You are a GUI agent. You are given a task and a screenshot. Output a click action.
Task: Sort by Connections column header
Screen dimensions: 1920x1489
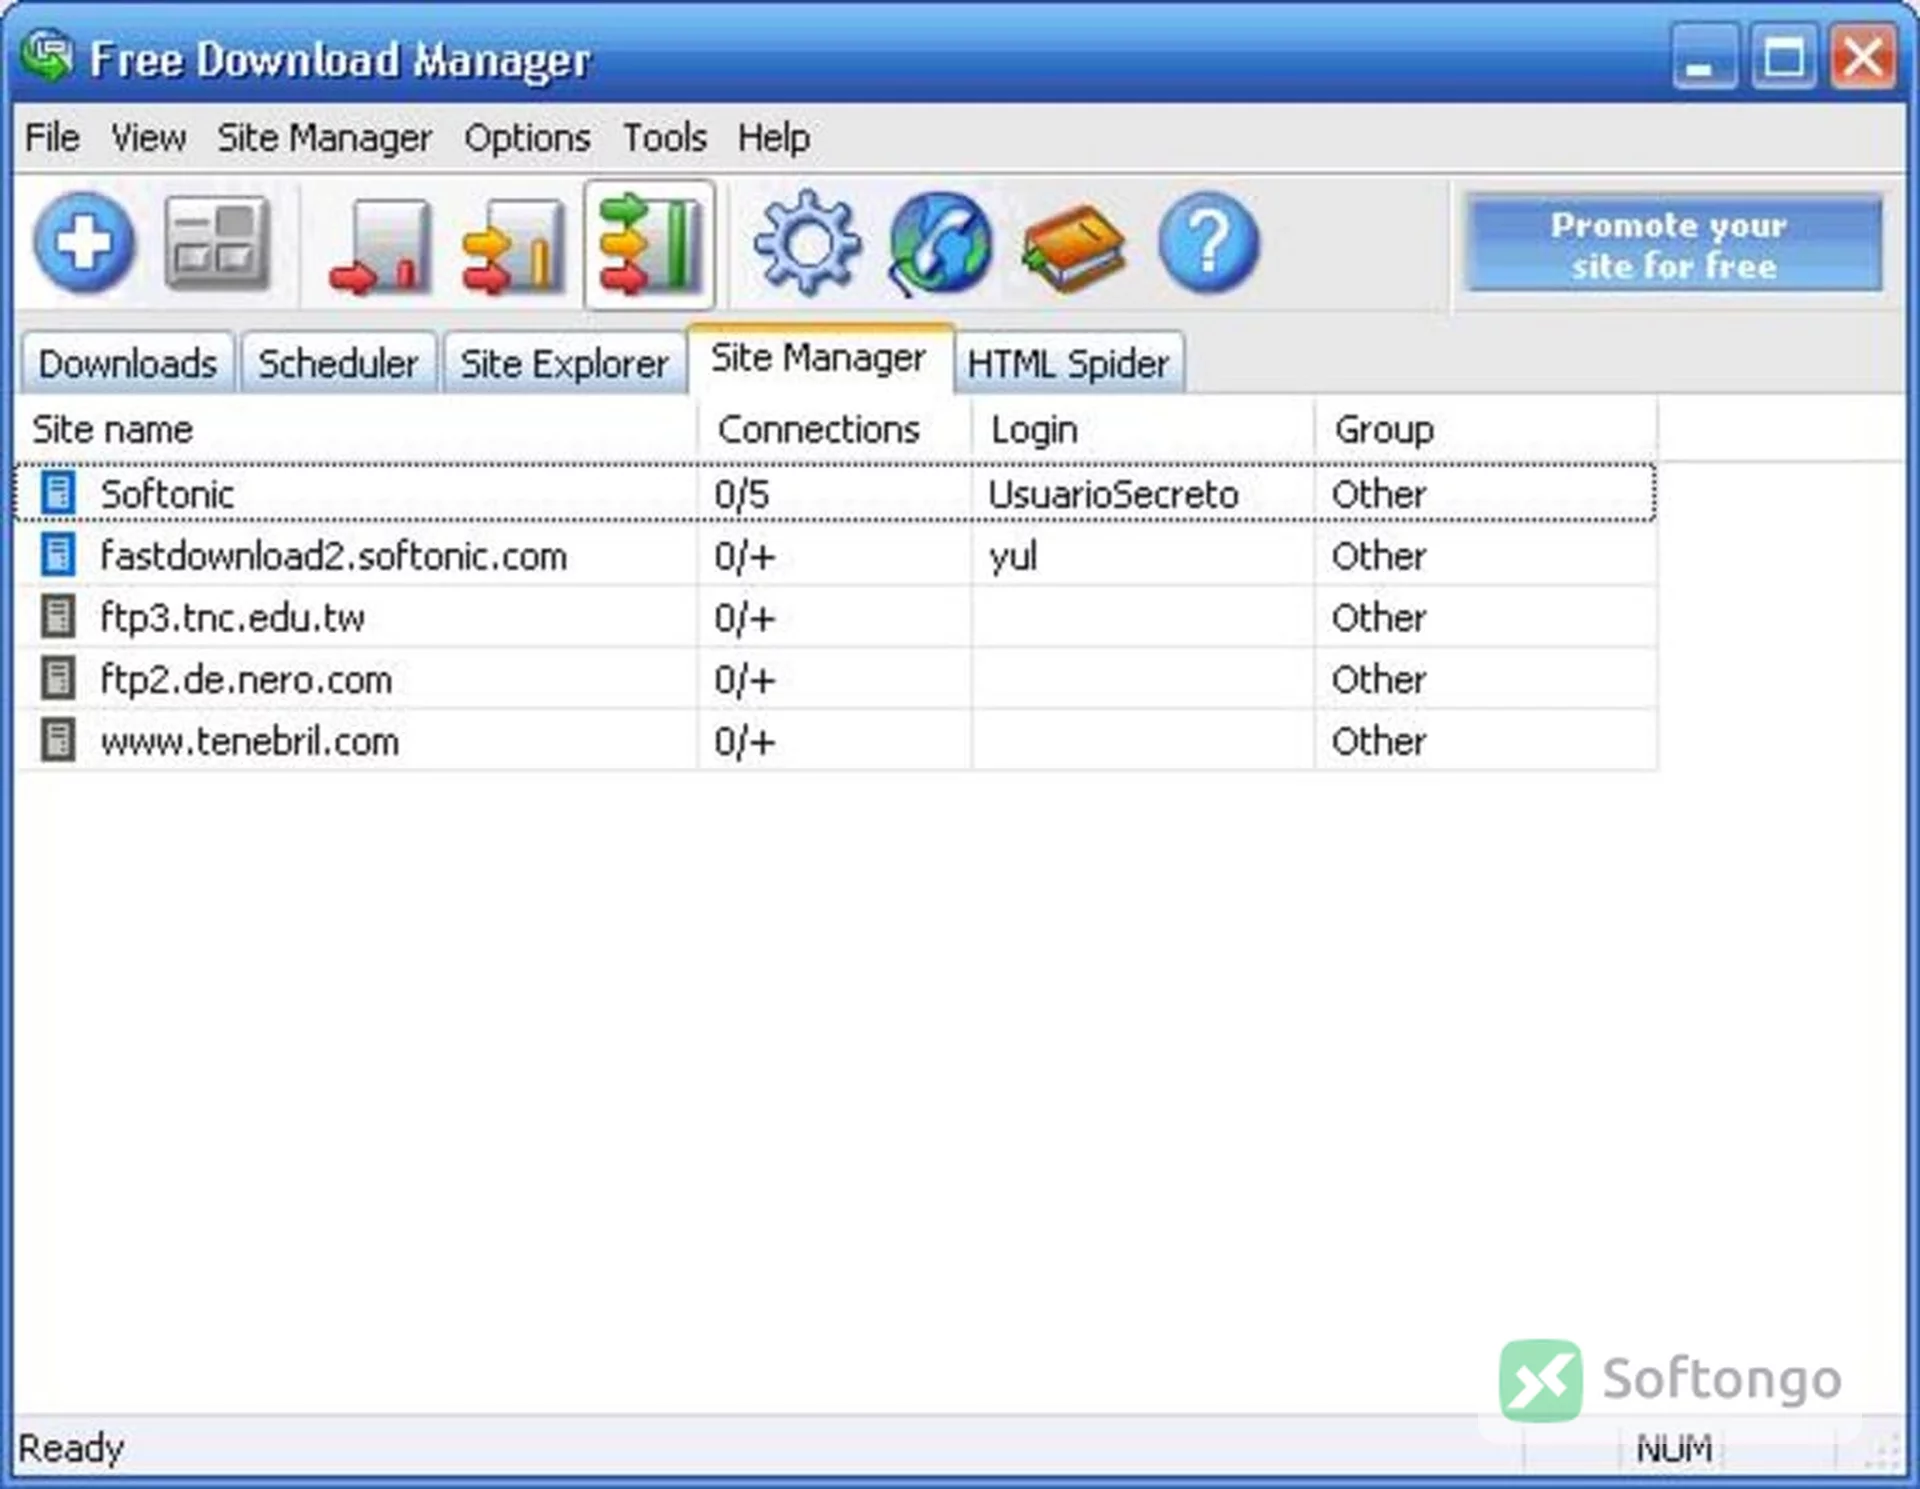pos(834,429)
